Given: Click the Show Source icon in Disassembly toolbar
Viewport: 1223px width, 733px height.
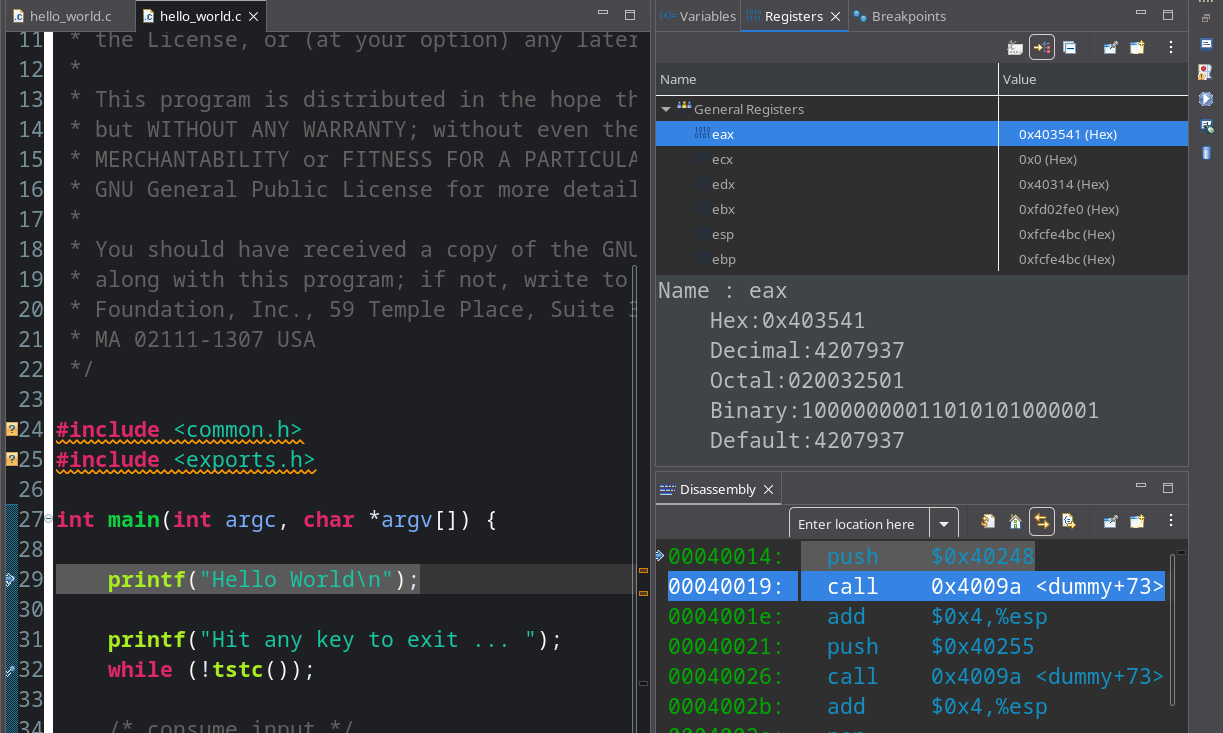Looking at the screenshot, I should point(1068,521).
